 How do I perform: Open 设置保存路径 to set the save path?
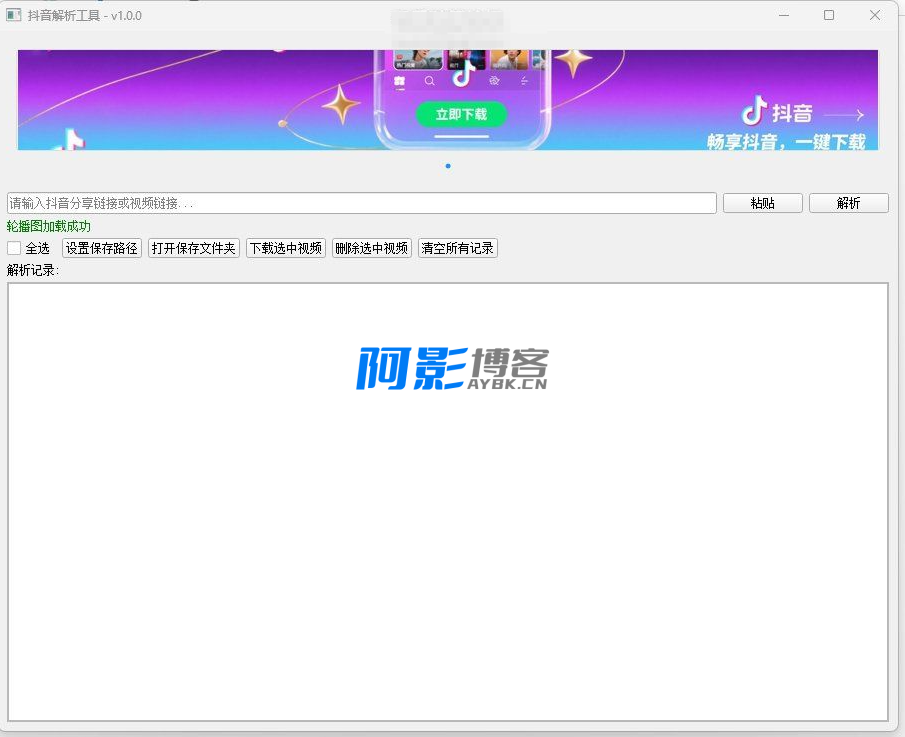[x=102, y=248]
